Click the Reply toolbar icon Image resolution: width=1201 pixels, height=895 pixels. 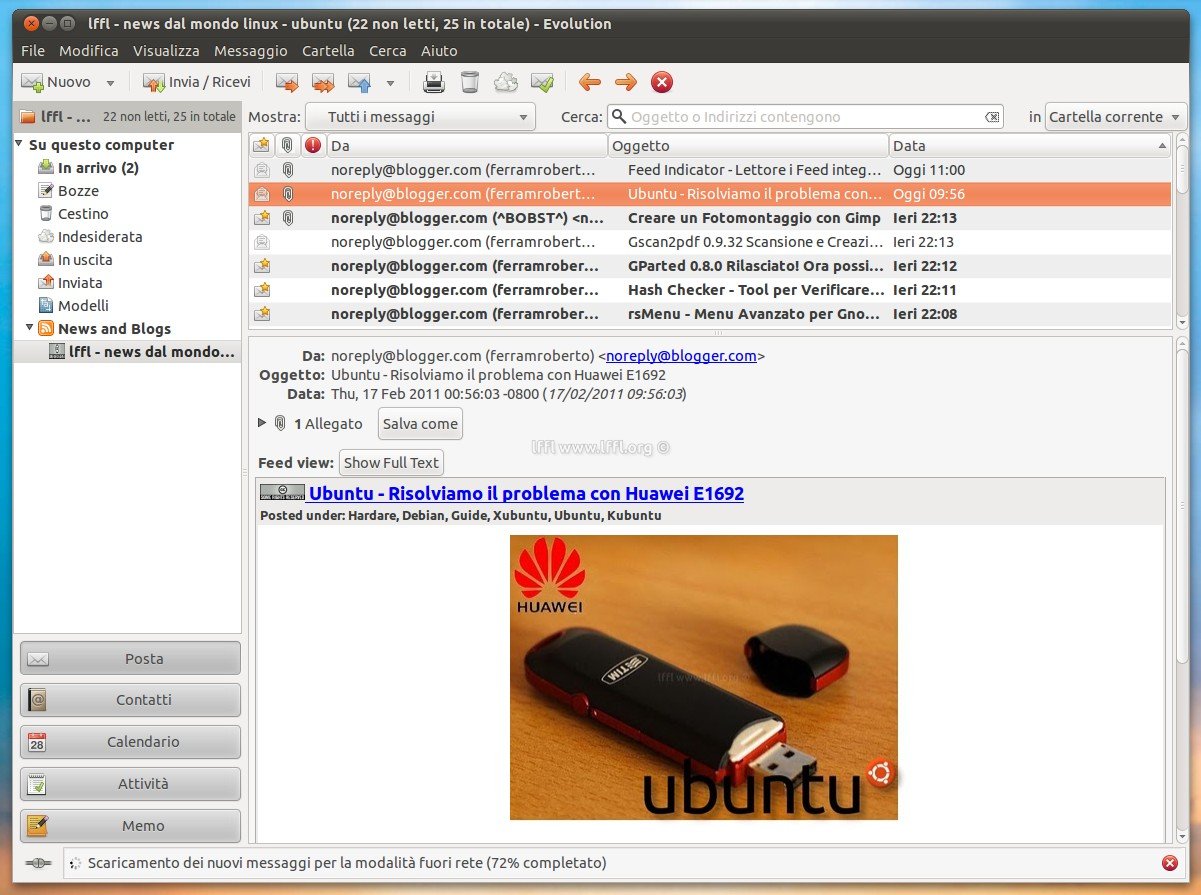click(x=287, y=82)
